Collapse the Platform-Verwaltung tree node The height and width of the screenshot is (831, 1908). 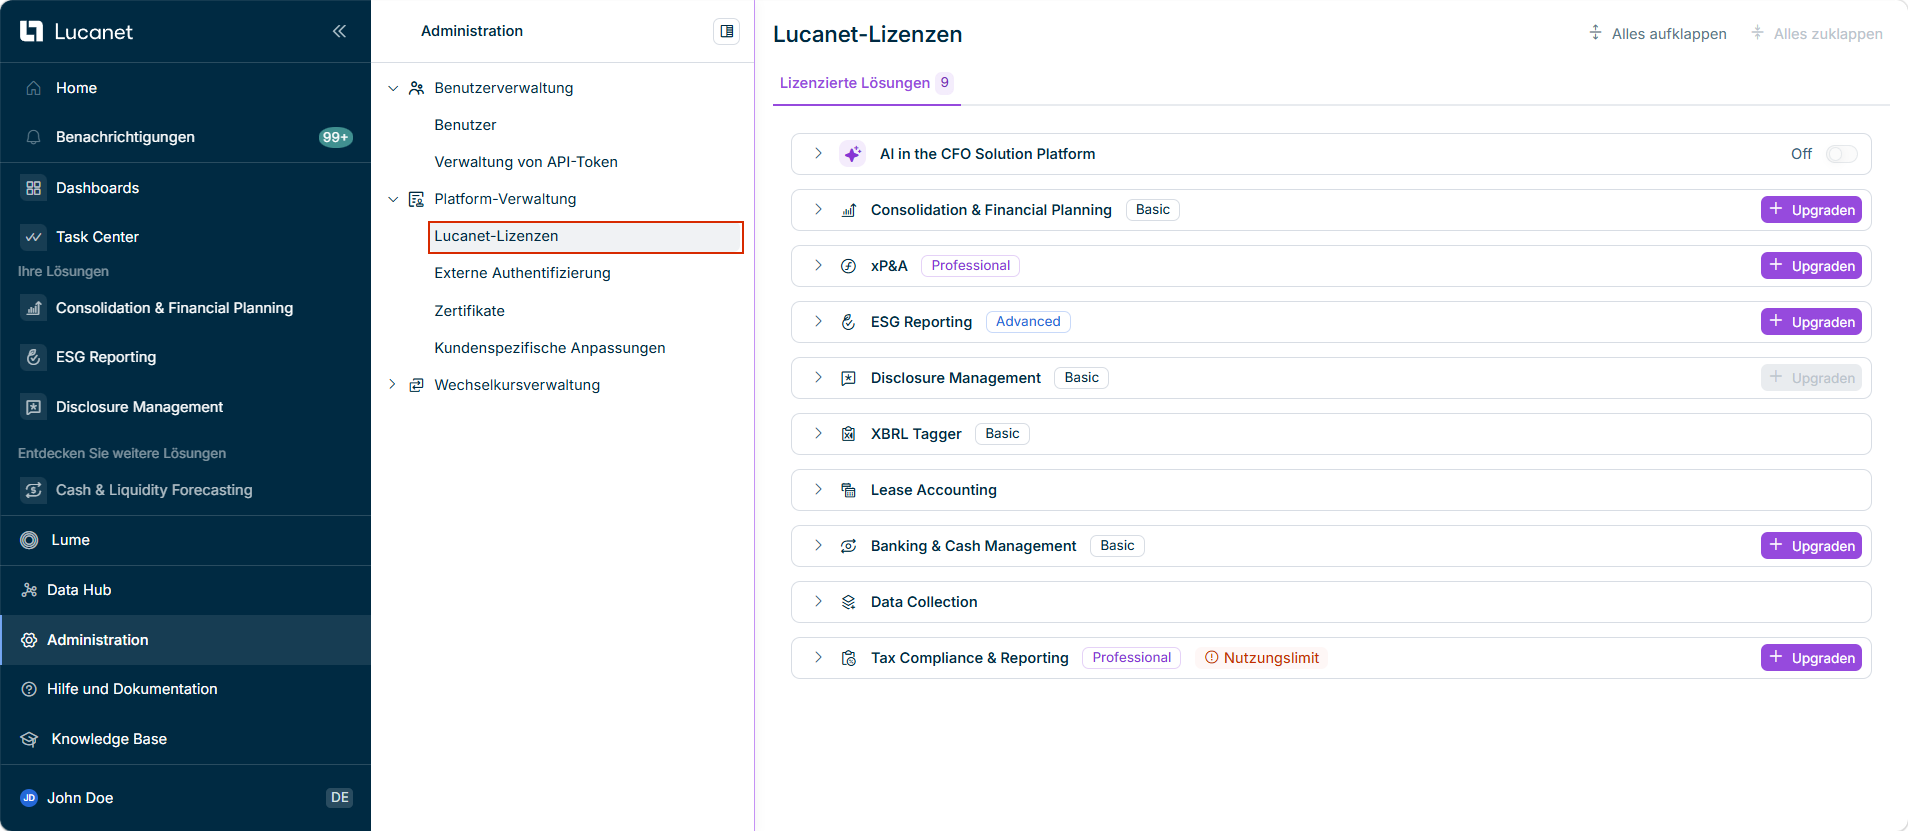click(393, 199)
